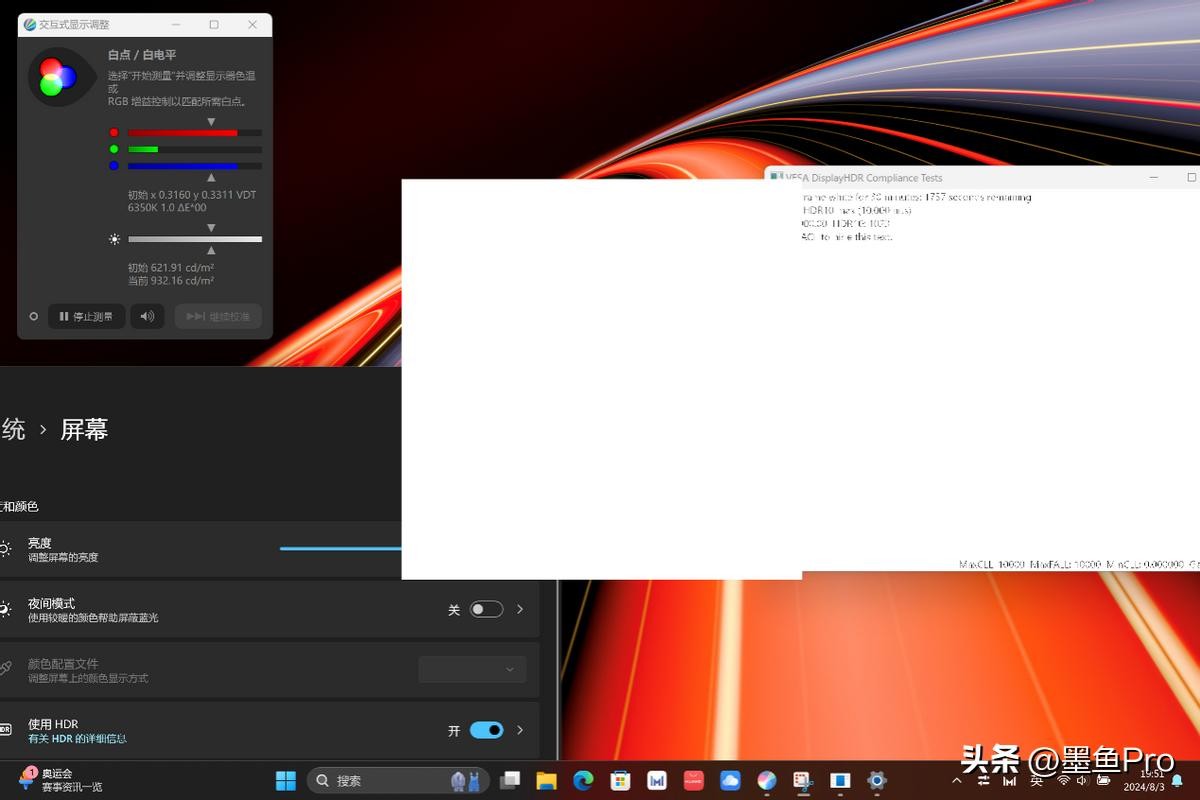Screen dimensions: 1200x800
Task: Adjust the 亮度 brightness slider
Action: [340, 548]
